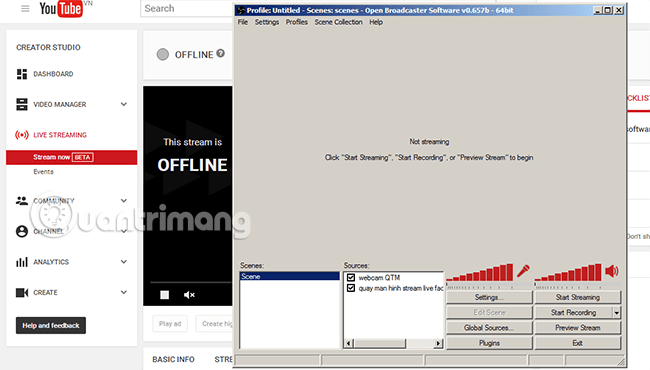Go to the YouTube logo home
The image size is (650, 370).
tap(61, 9)
